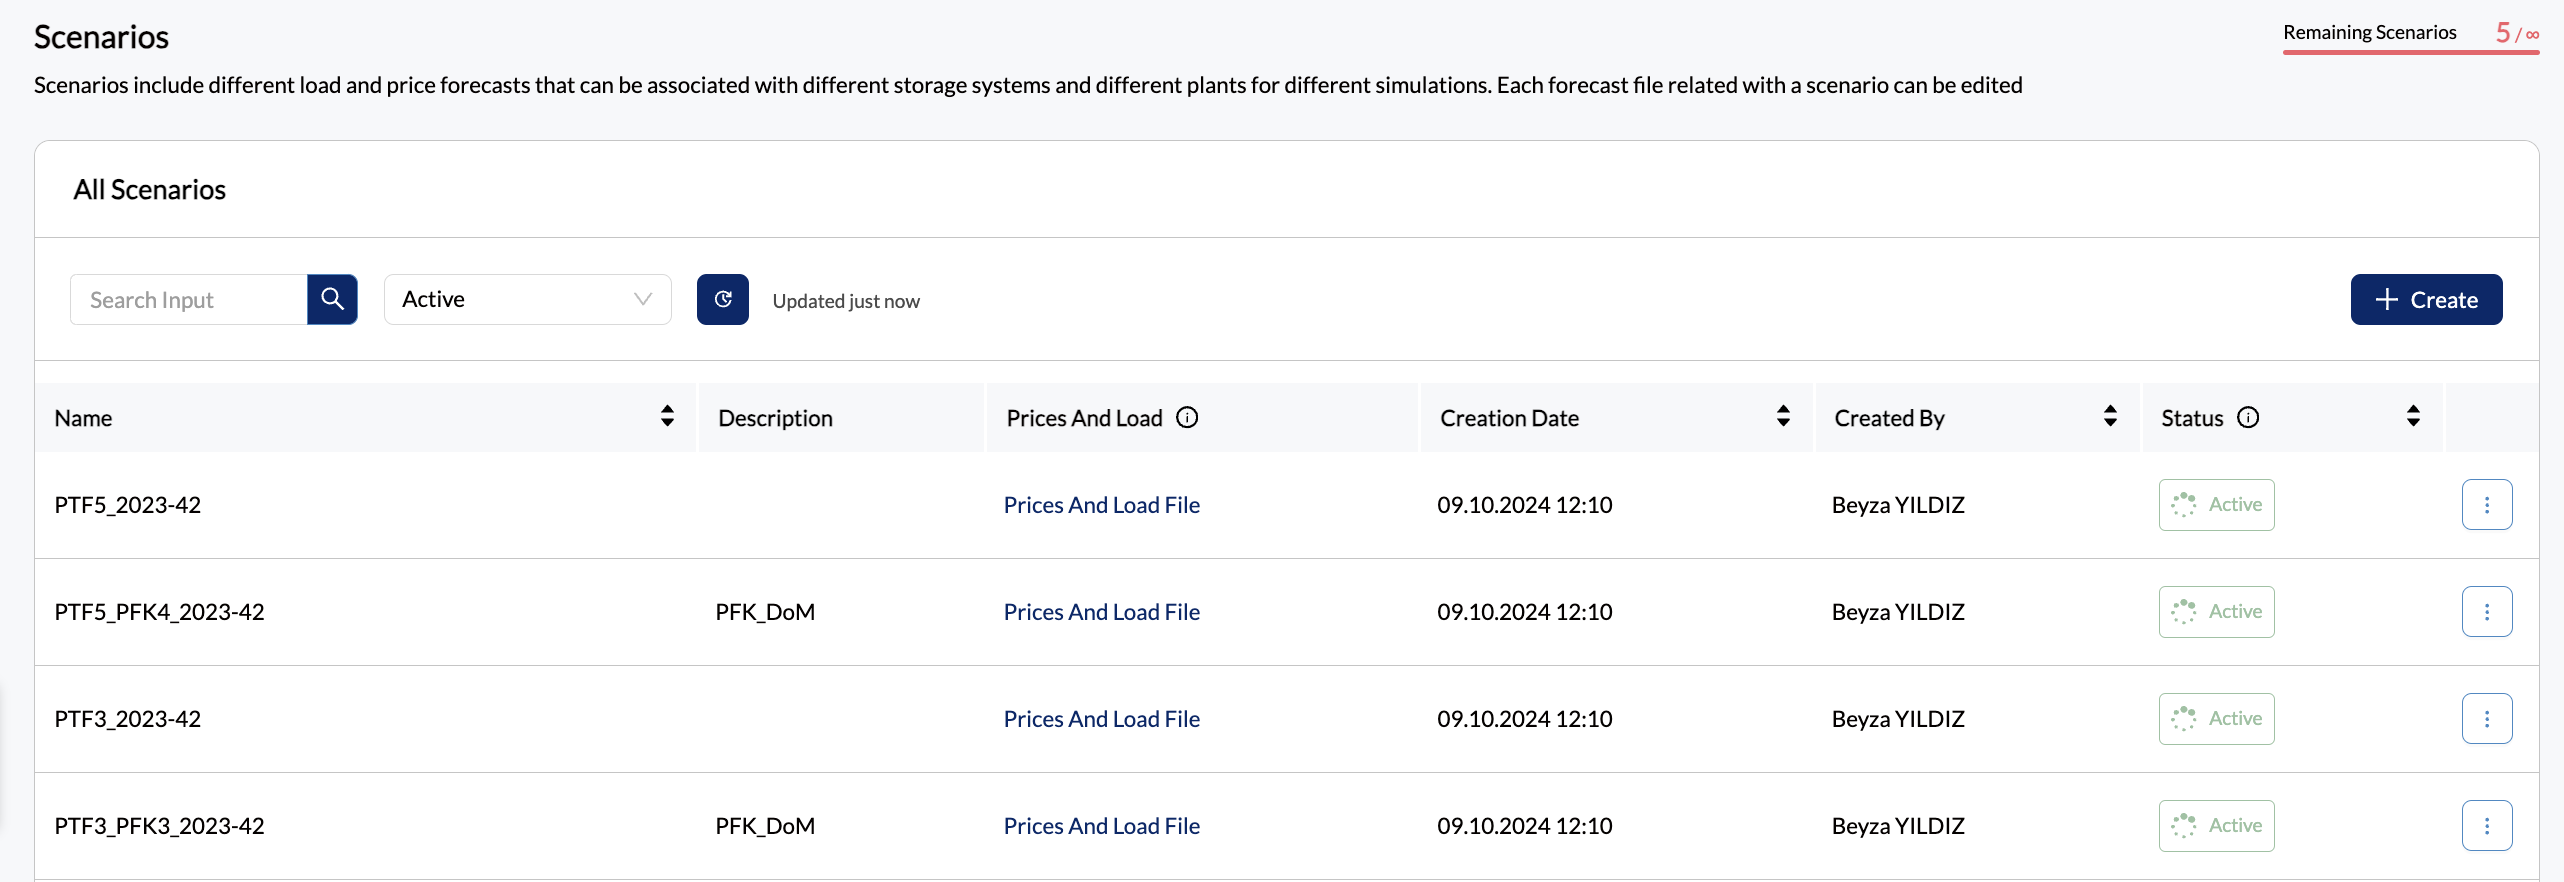Focus the Search Input text field
Viewport: 2564px width, 882px height.
tap(189, 300)
